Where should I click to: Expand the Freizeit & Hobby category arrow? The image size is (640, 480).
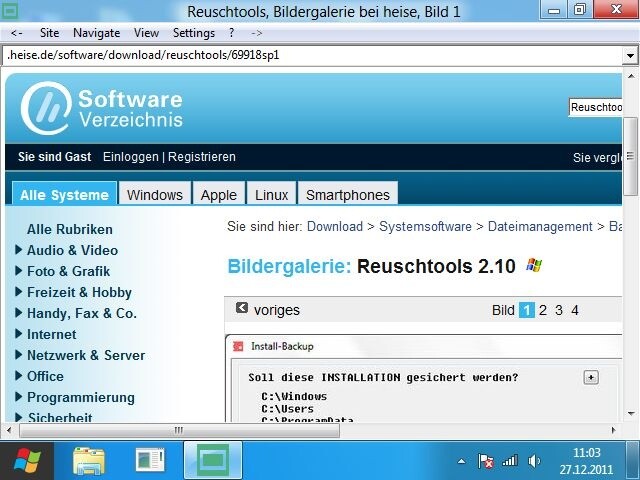point(18,291)
